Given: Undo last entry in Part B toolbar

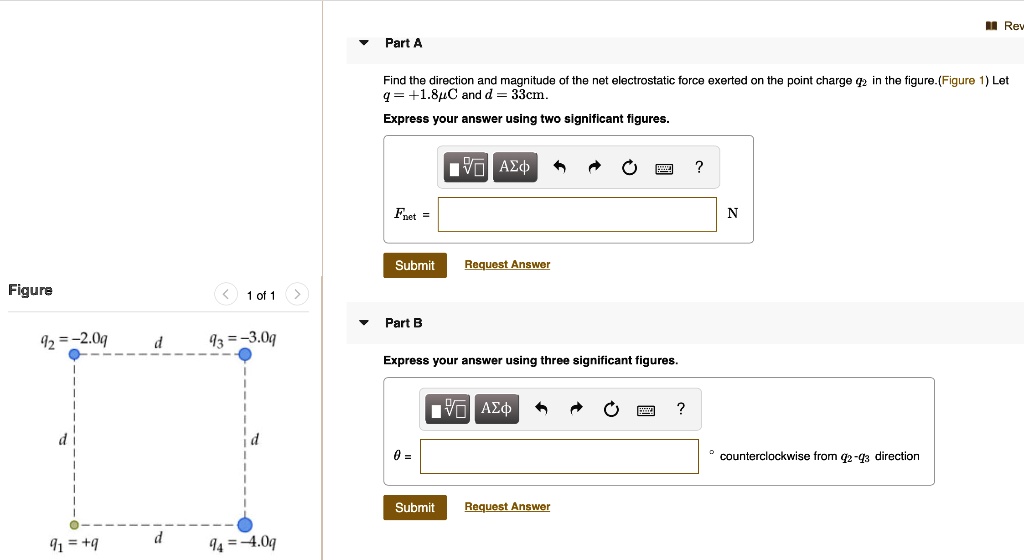Looking at the screenshot, I should tap(541, 409).
